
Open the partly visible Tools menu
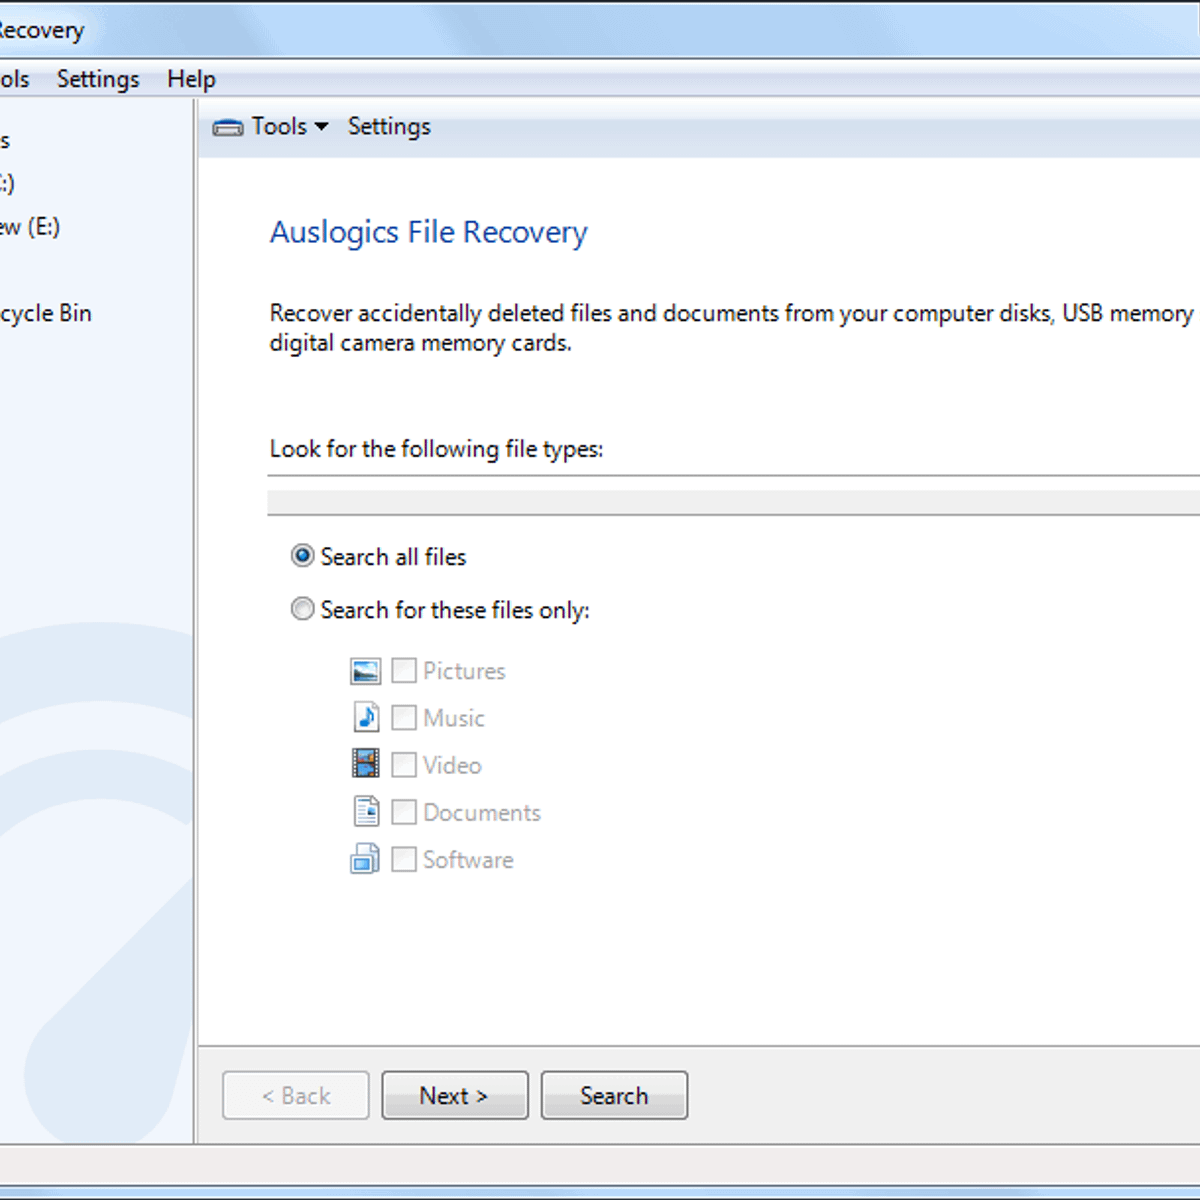click(14, 79)
